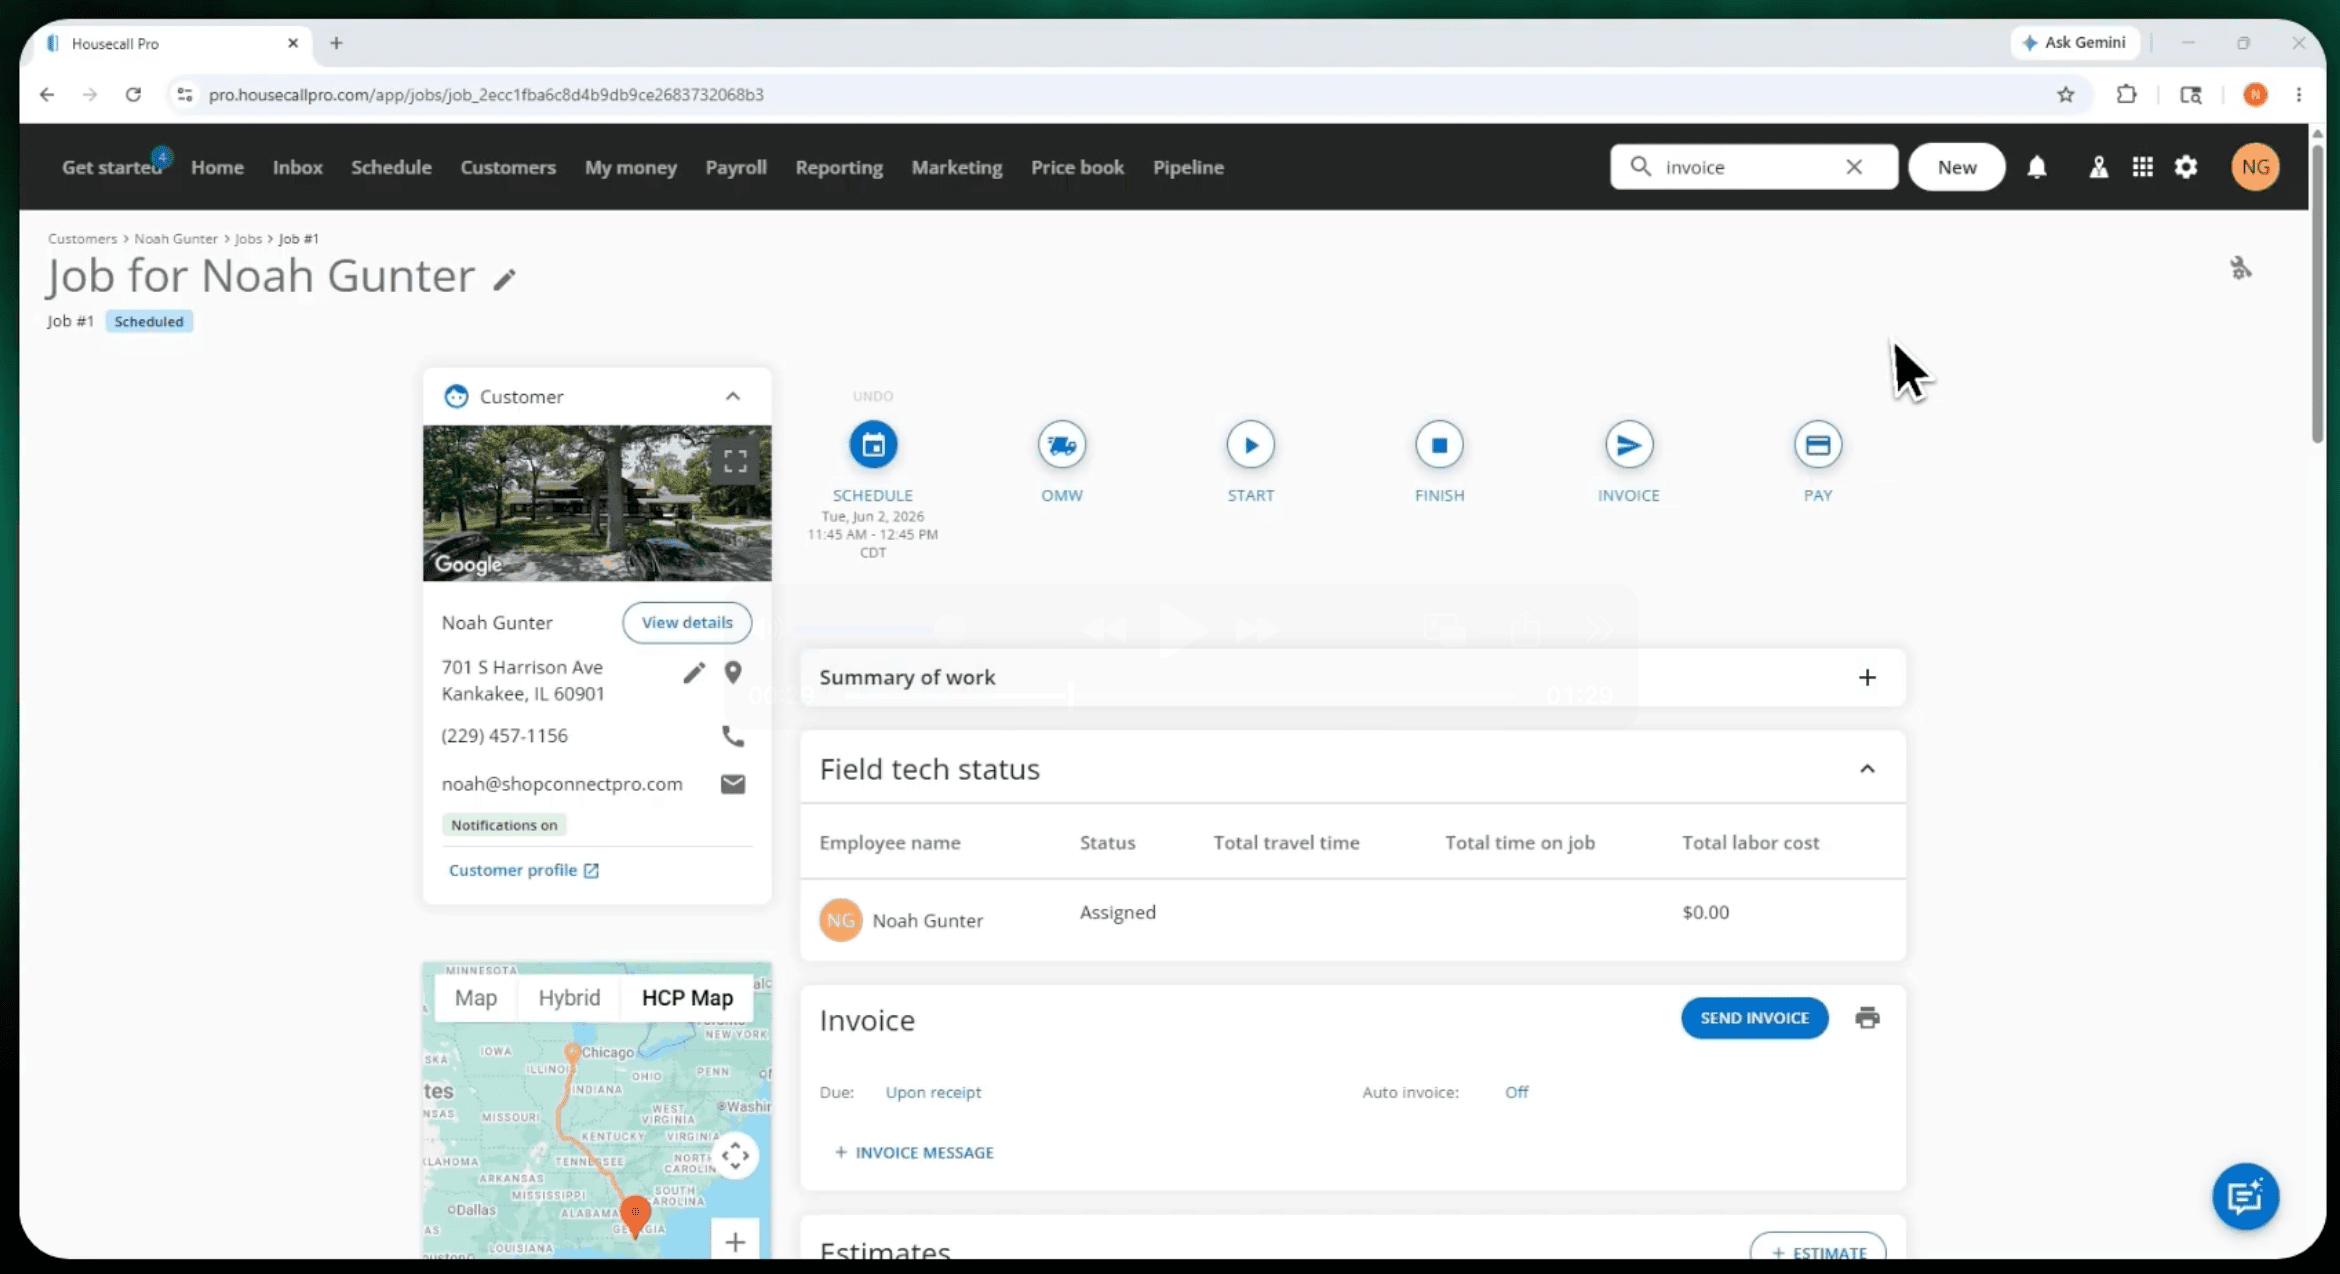Open the Payroll nav item
The width and height of the screenshot is (2340, 1274).
tap(736, 167)
